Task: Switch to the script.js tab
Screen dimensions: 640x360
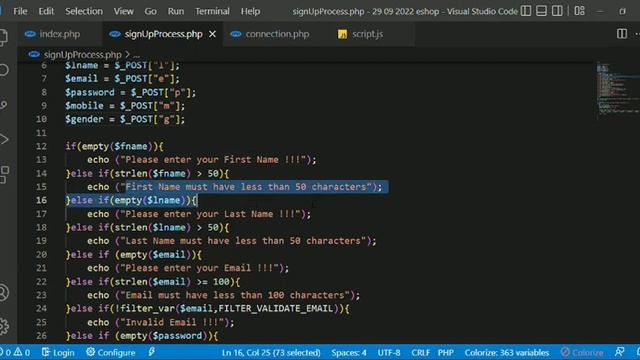Action: (367, 34)
